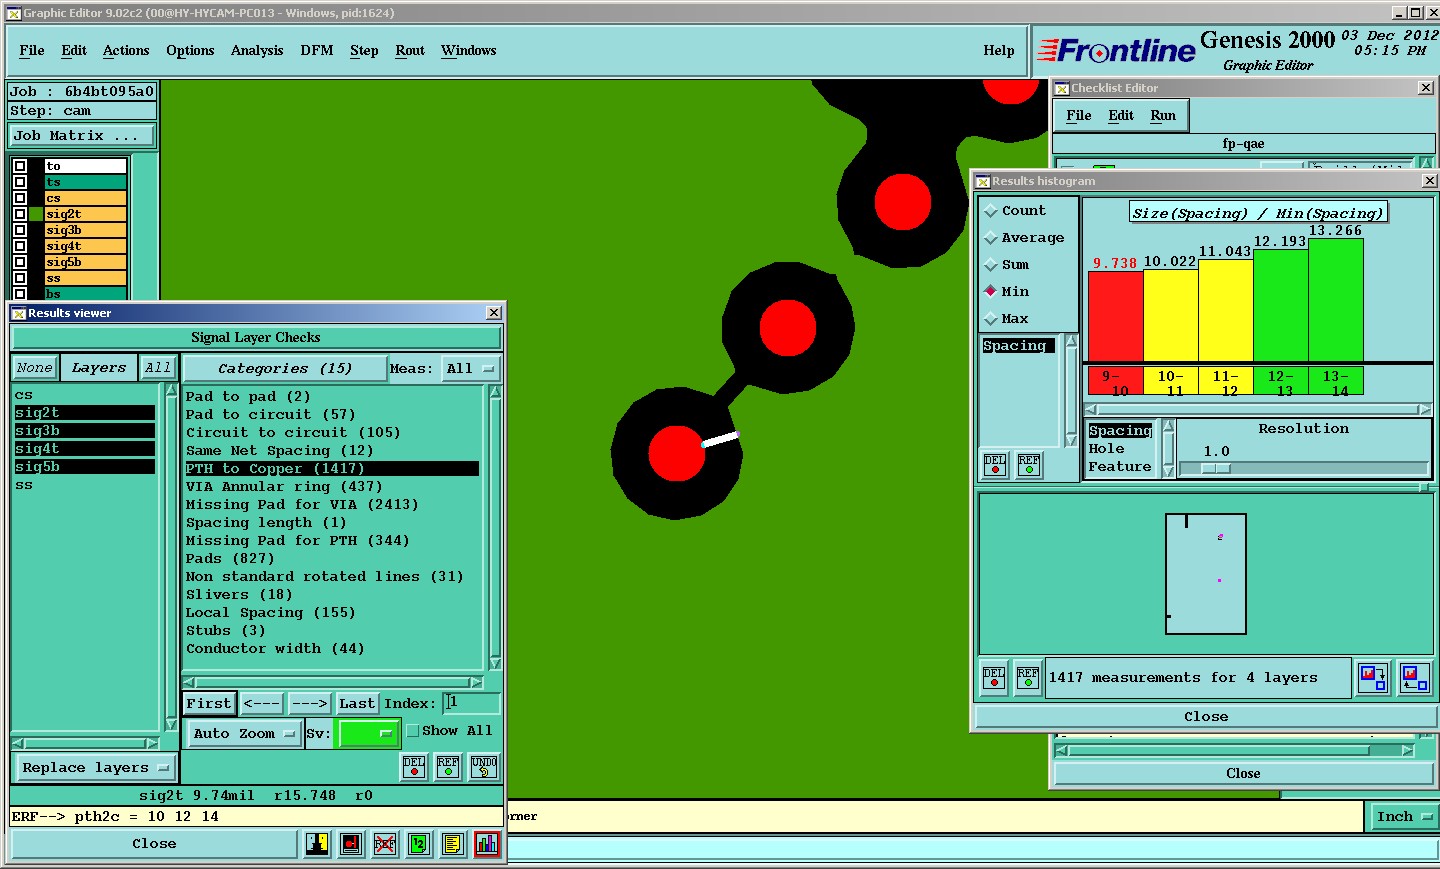Click the green numbered page icon

(419, 844)
